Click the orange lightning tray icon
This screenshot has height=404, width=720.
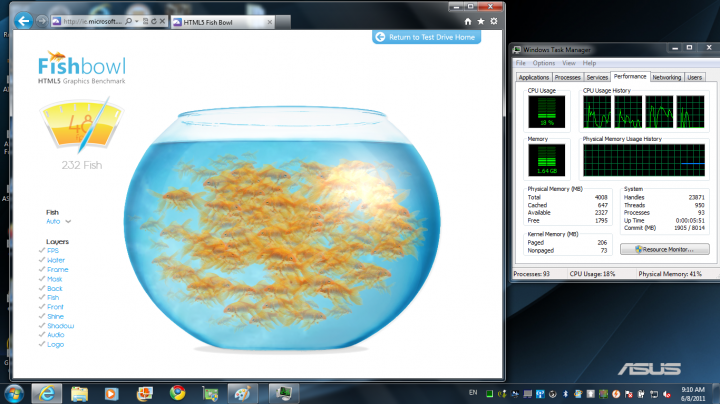point(616,394)
